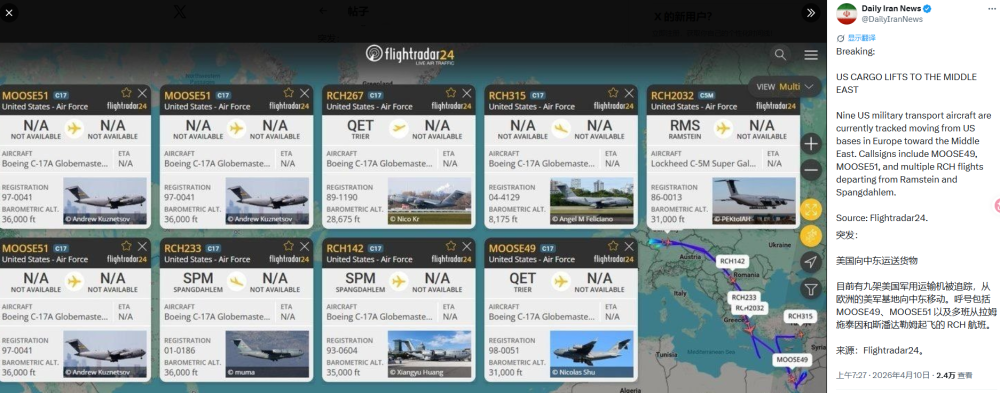
Task: Select the RCH315 label on the map
Action: point(800,316)
